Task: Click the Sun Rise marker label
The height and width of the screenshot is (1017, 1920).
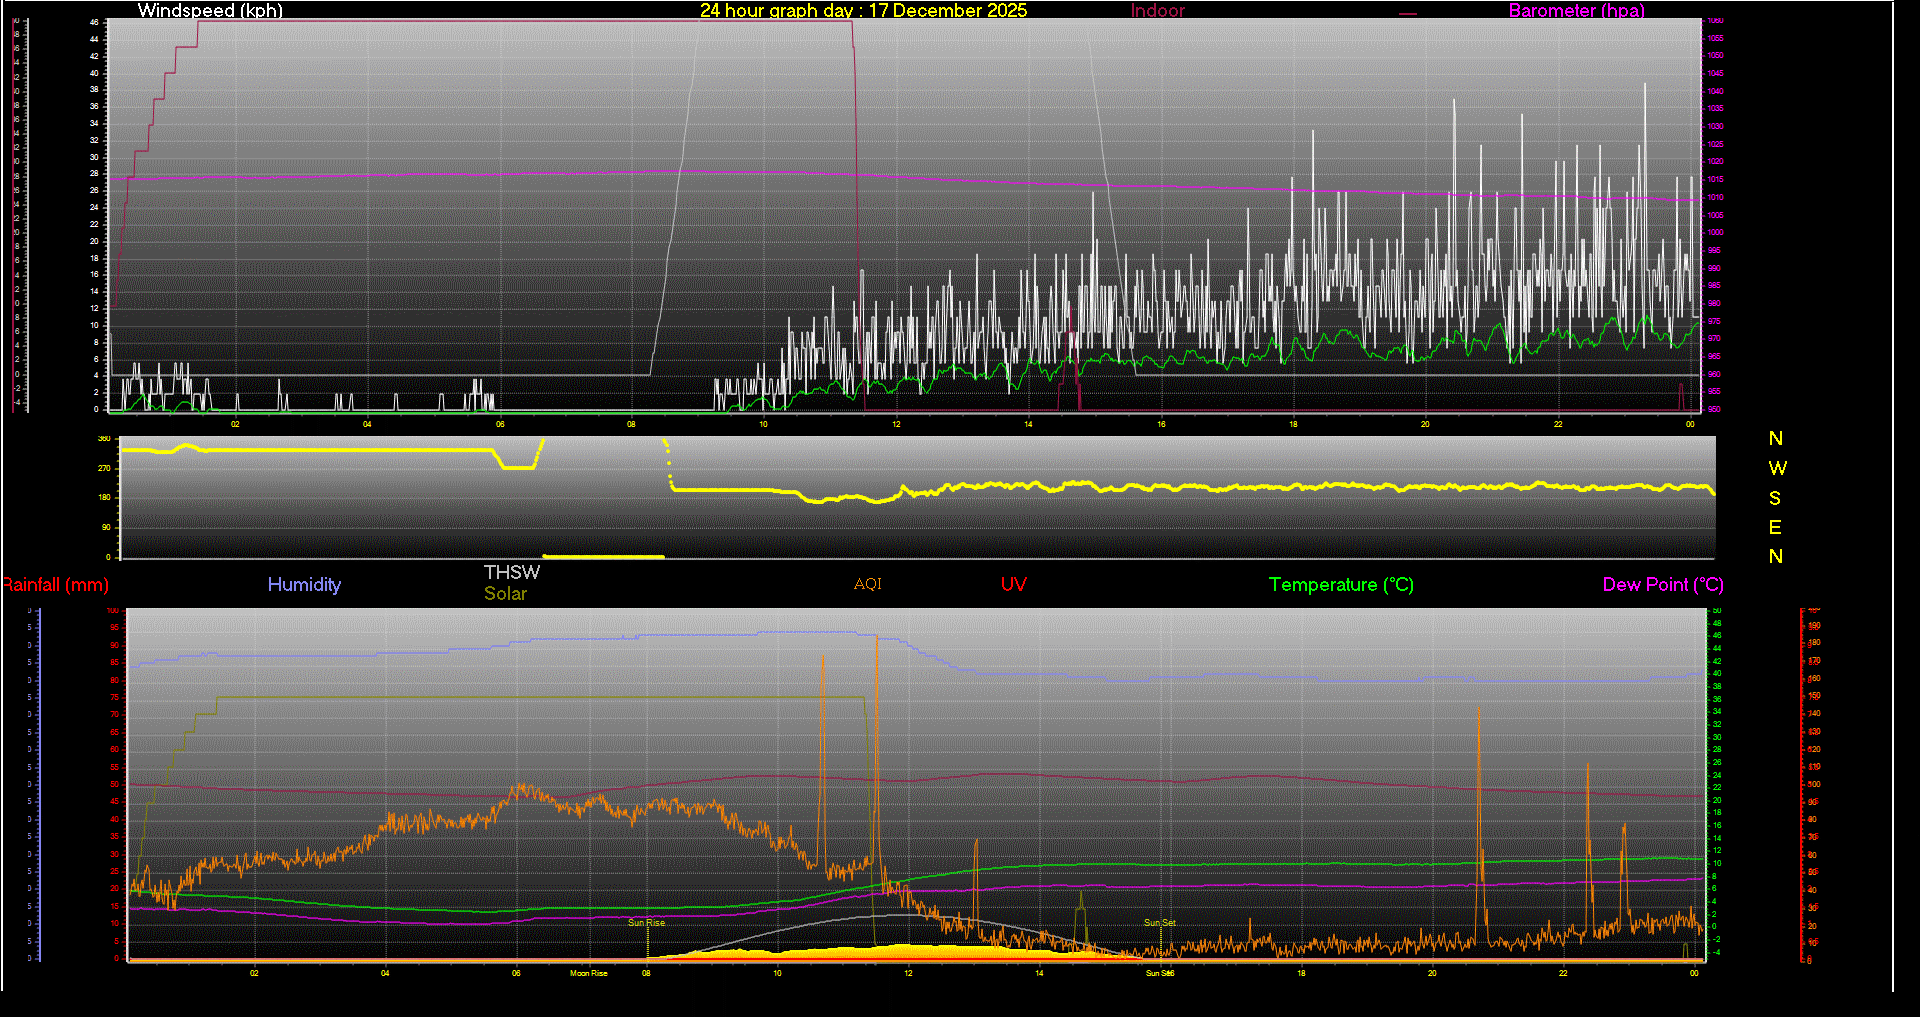Action: click(x=646, y=923)
